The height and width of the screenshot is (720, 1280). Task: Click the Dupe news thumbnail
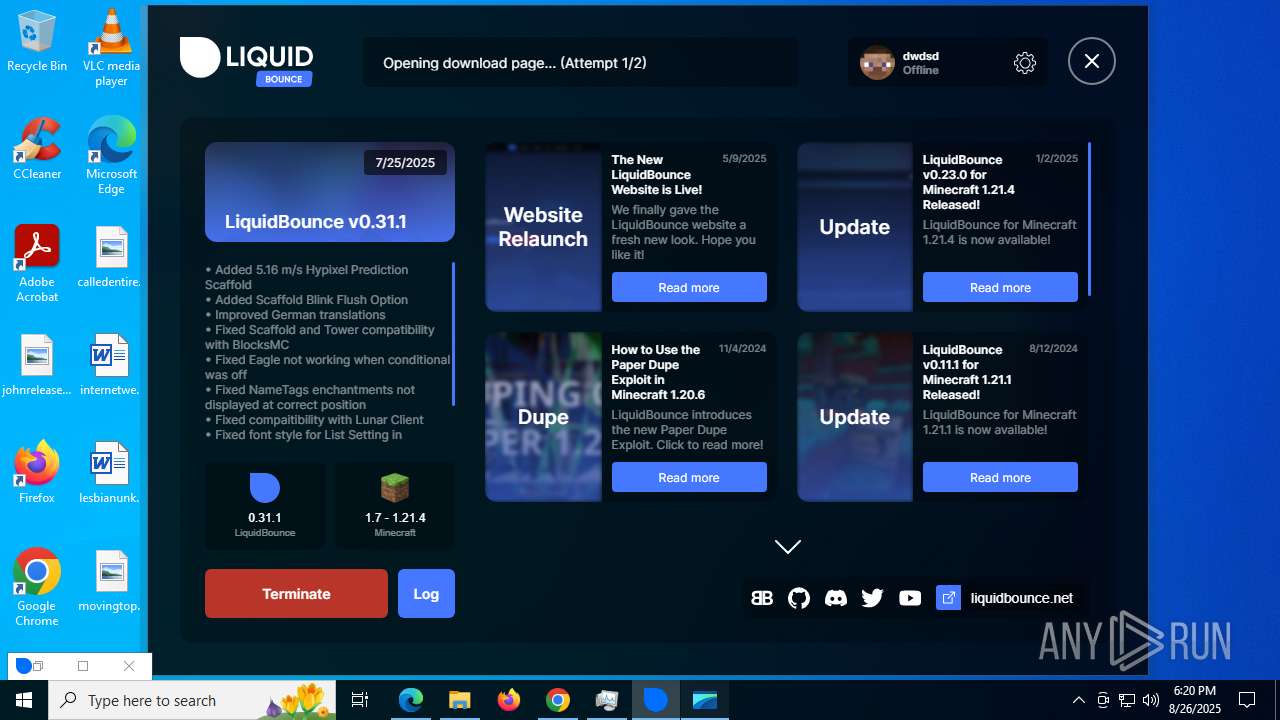(x=543, y=417)
